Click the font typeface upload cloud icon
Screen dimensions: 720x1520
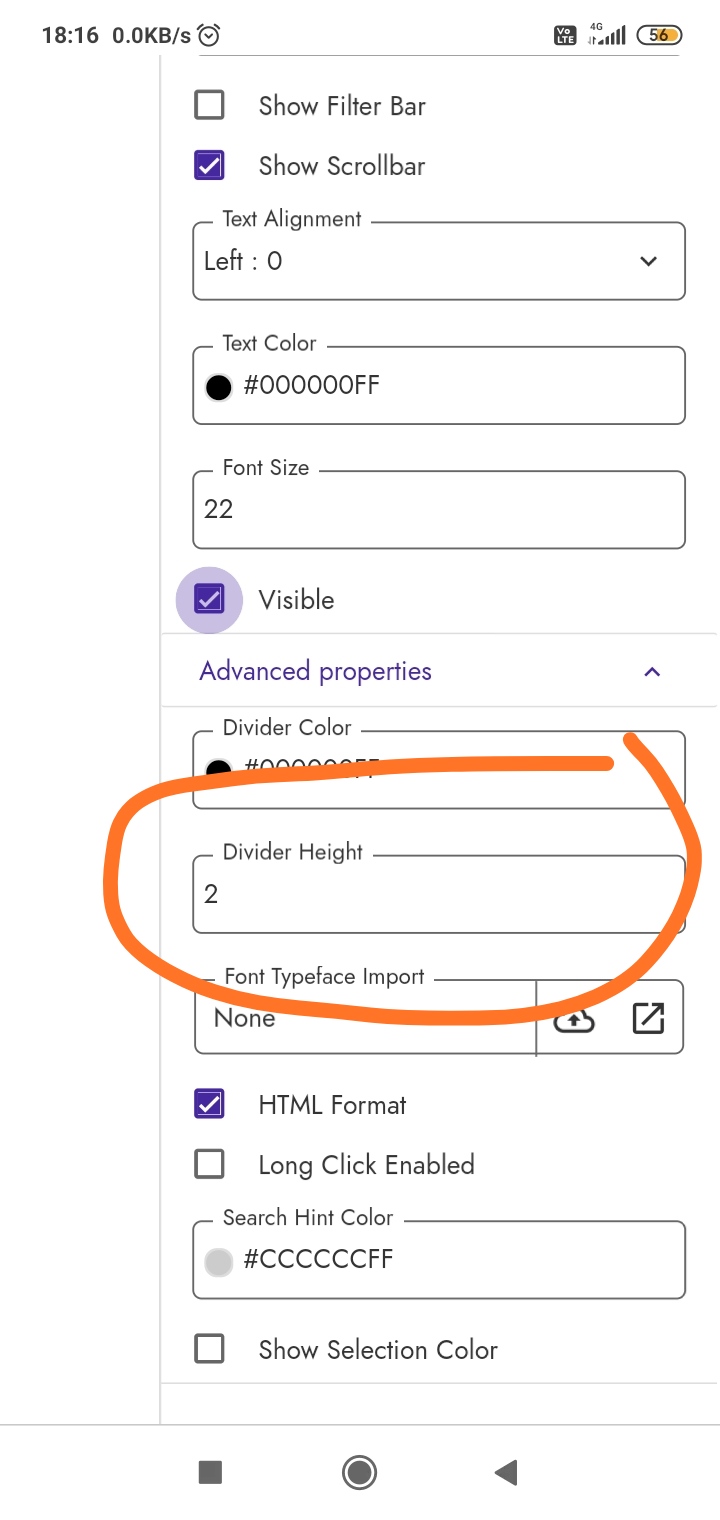[x=574, y=1019]
